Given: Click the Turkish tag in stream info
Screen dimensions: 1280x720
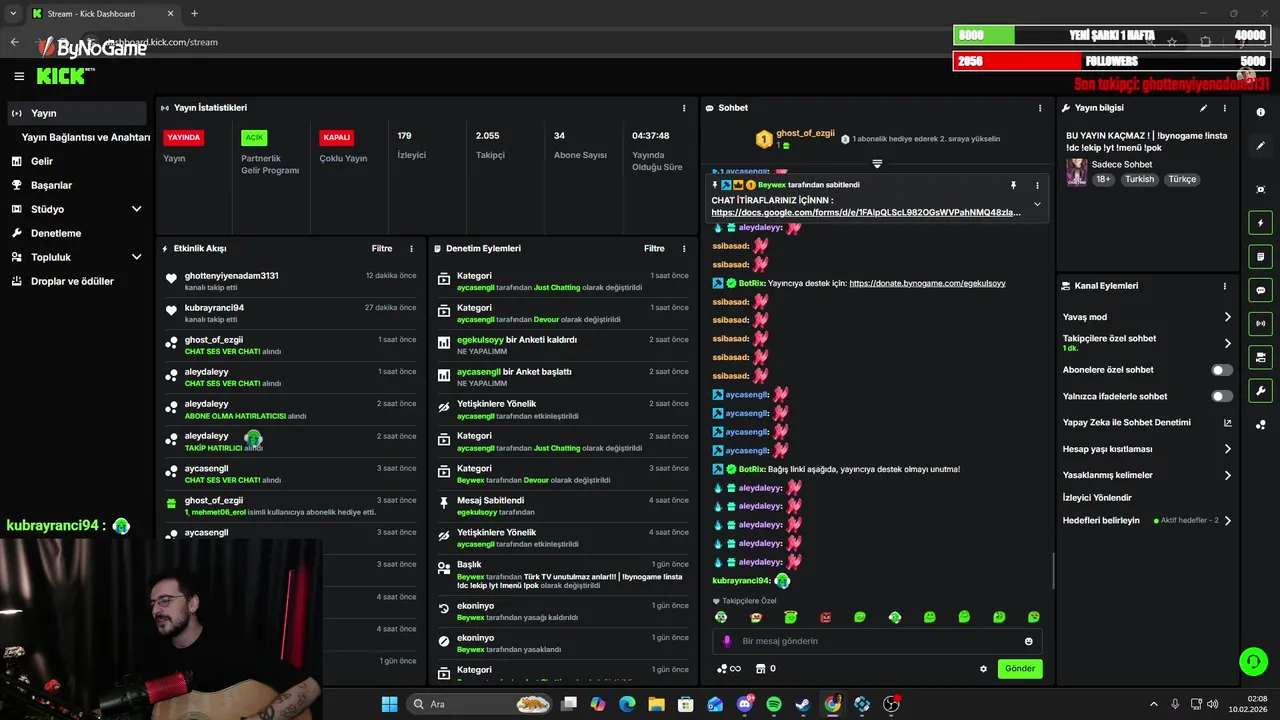Looking at the screenshot, I should tap(1139, 179).
